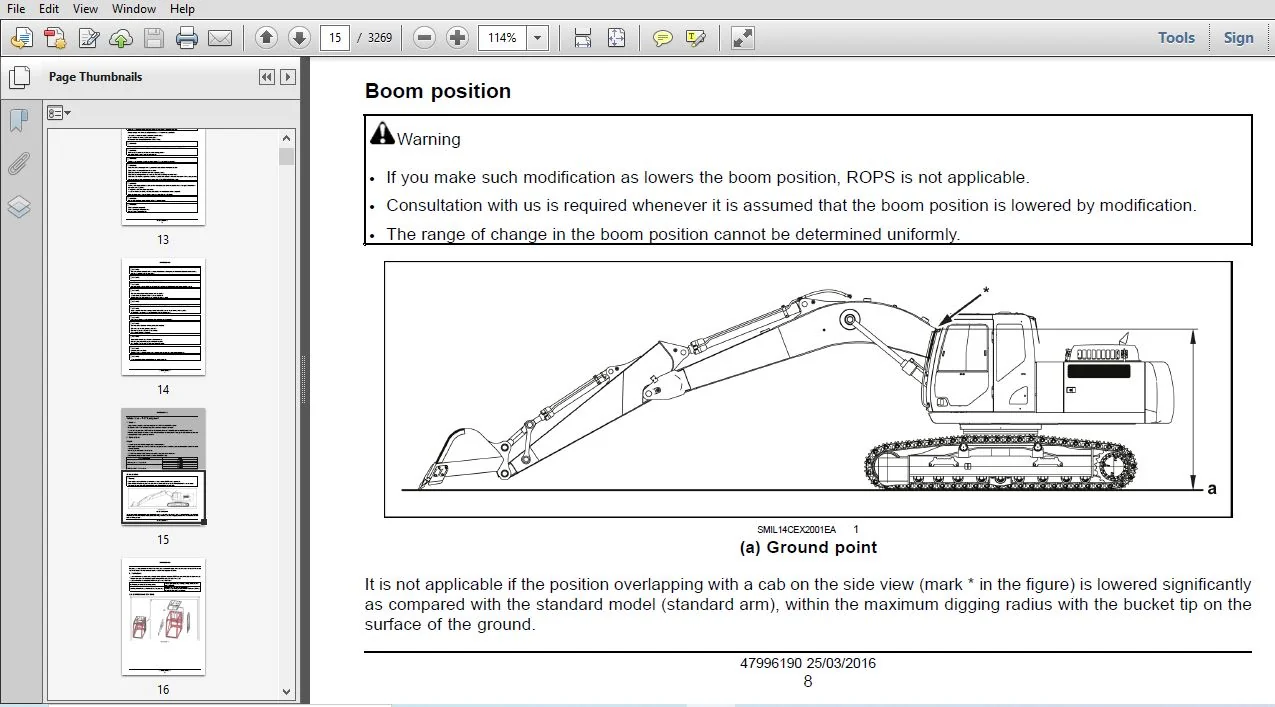Viewport: 1275px width, 707px height.
Task: Click the 'Boom position' heading
Action: 438,91
